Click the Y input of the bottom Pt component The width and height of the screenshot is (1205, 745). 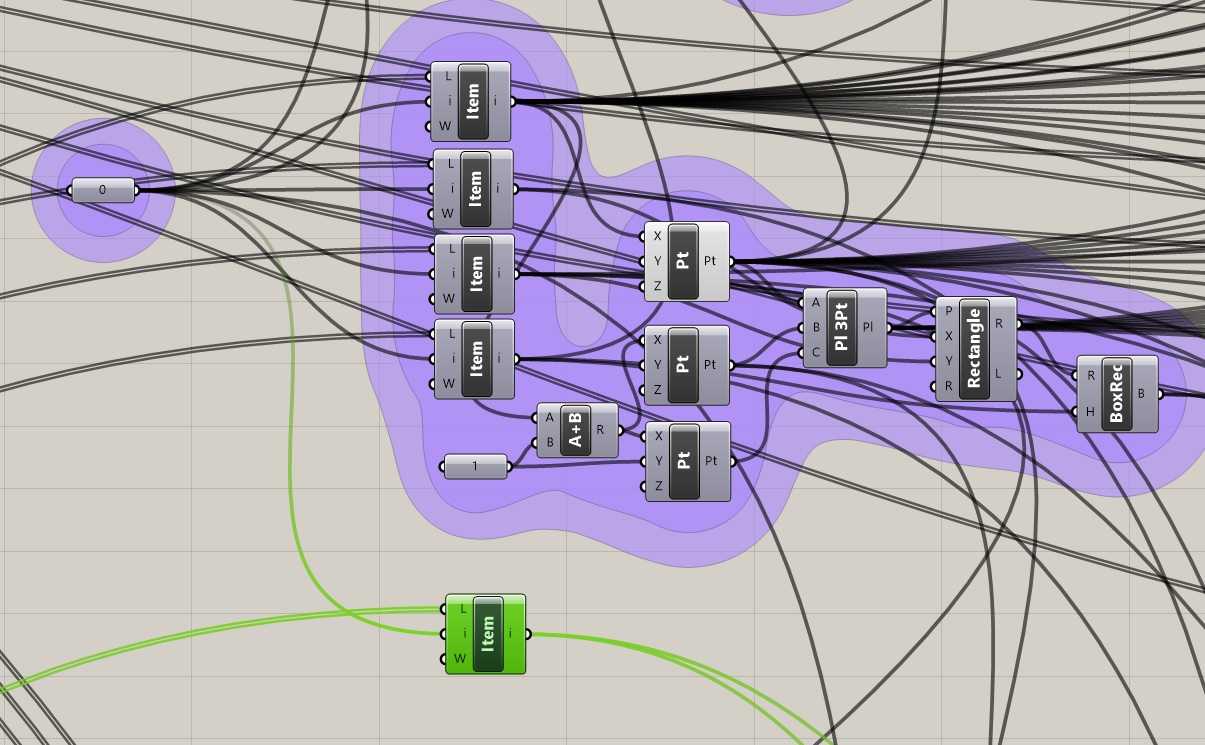pyautogui.click(x=658, y=461)
